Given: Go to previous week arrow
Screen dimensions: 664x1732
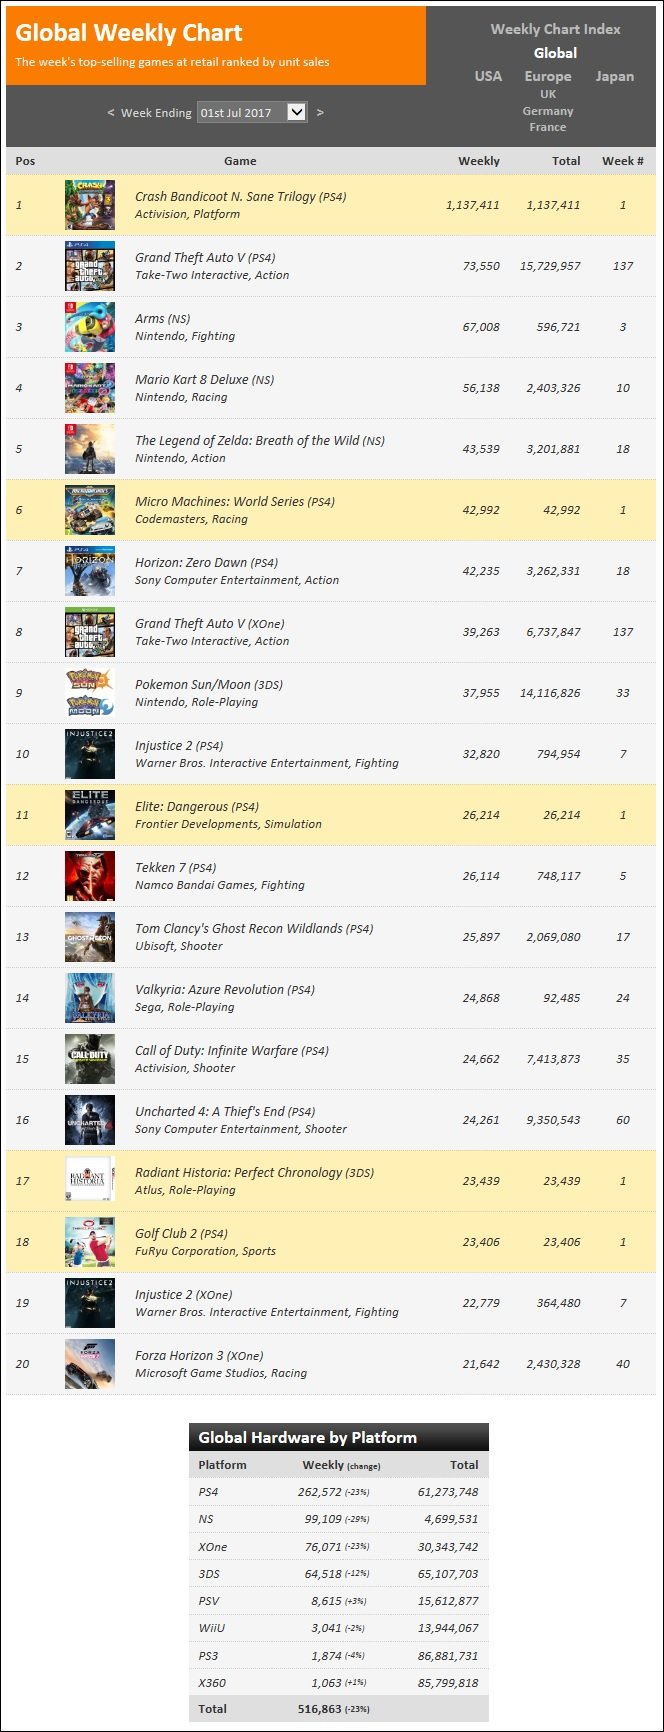Looking at the screenshot, I should (x=111, y=112).
